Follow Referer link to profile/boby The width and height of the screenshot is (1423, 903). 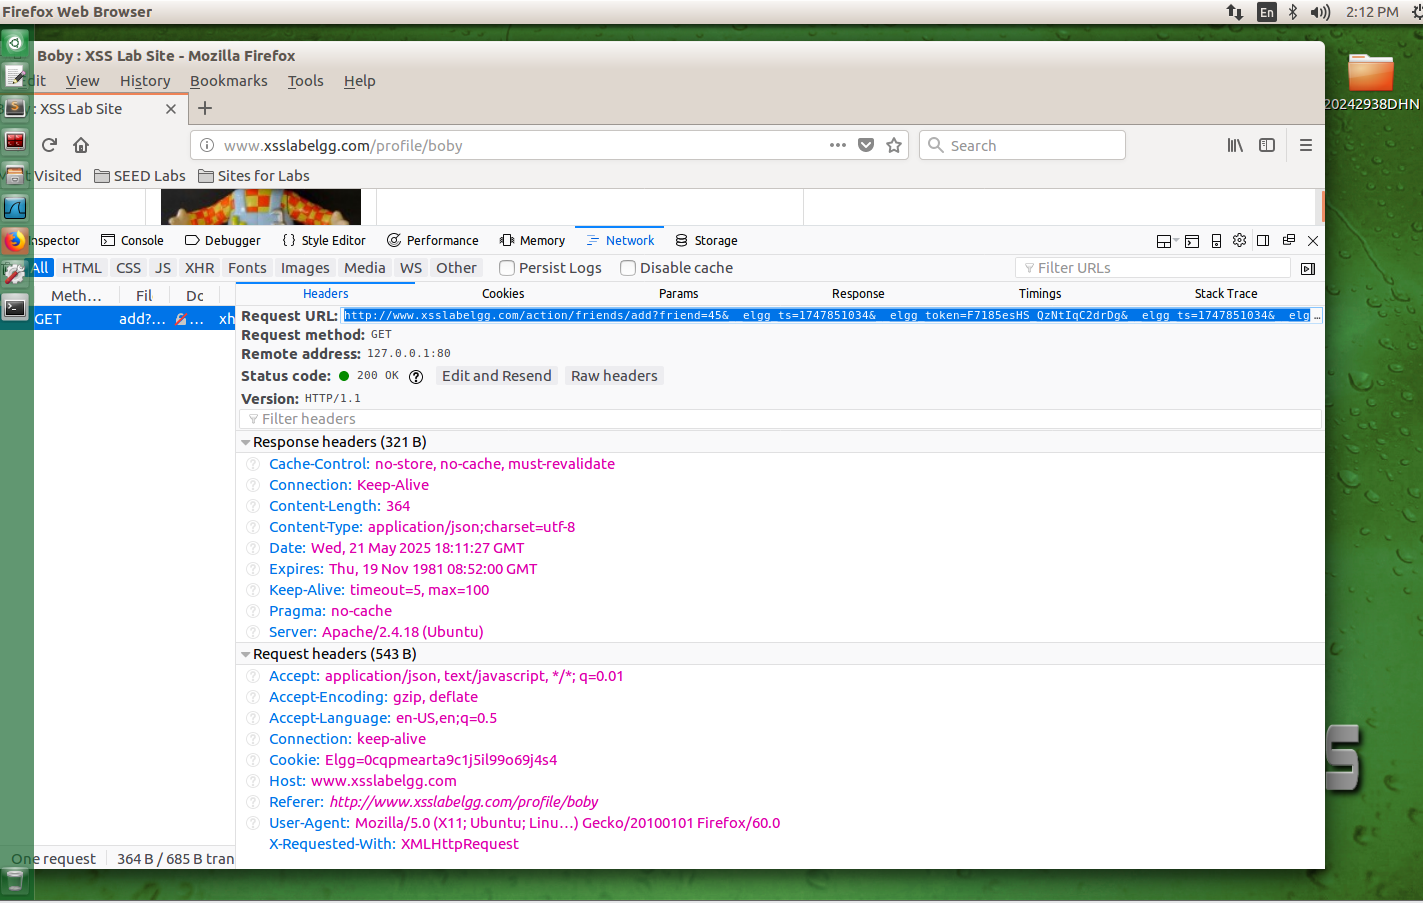pyautogui.click(x=464, y=802)
